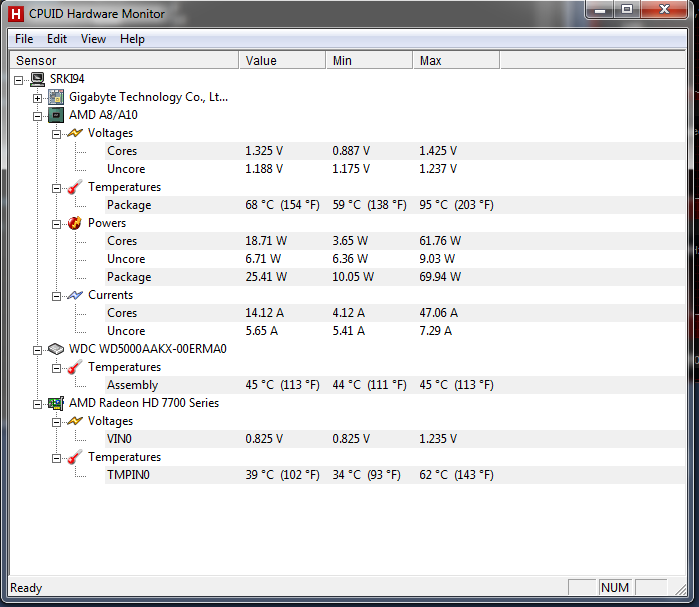
Task: Click the window resize grip corner
Action: coord(681,590)
